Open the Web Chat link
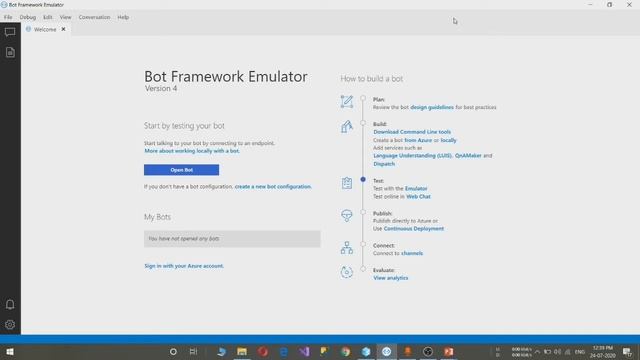640x360 pixels. pos(418,196)
